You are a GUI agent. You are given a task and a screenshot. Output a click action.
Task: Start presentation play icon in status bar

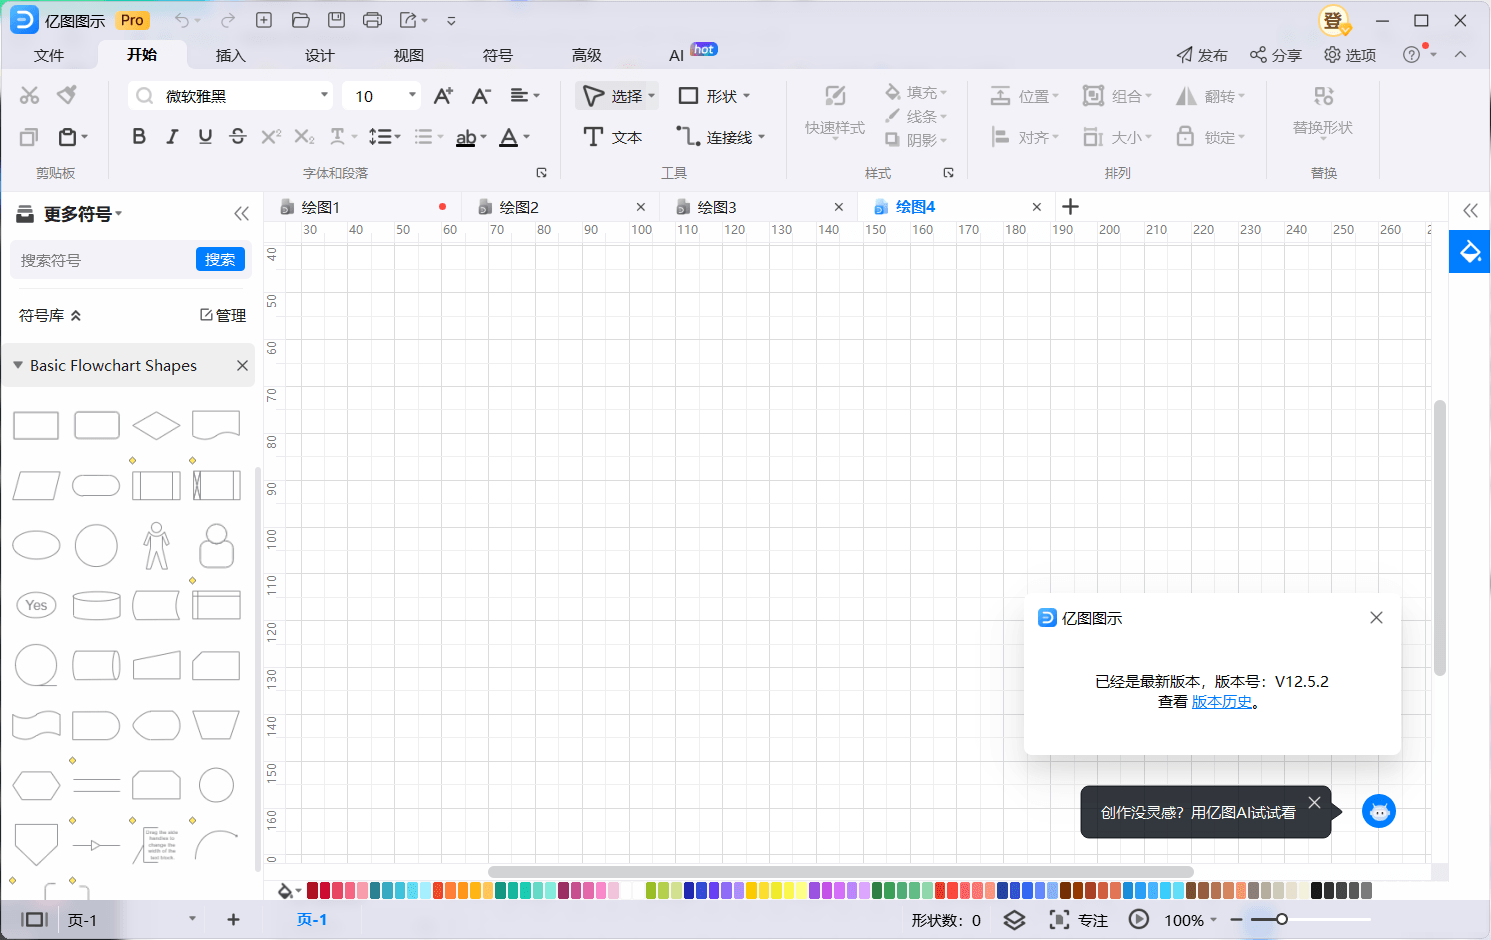1139,919
